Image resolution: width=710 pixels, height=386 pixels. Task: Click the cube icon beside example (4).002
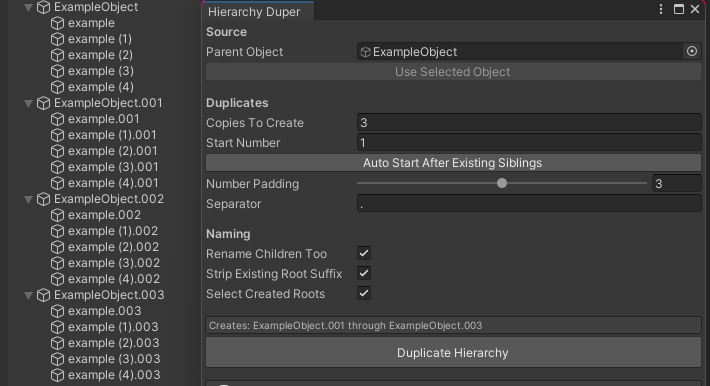(58, 279)
